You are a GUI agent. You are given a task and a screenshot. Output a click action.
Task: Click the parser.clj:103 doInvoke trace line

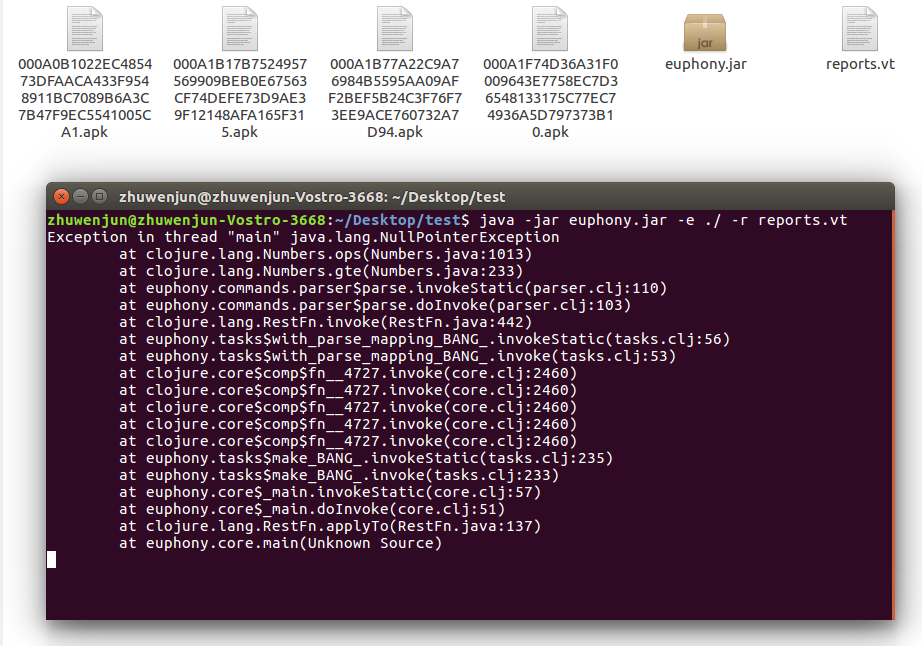[375, 306]
